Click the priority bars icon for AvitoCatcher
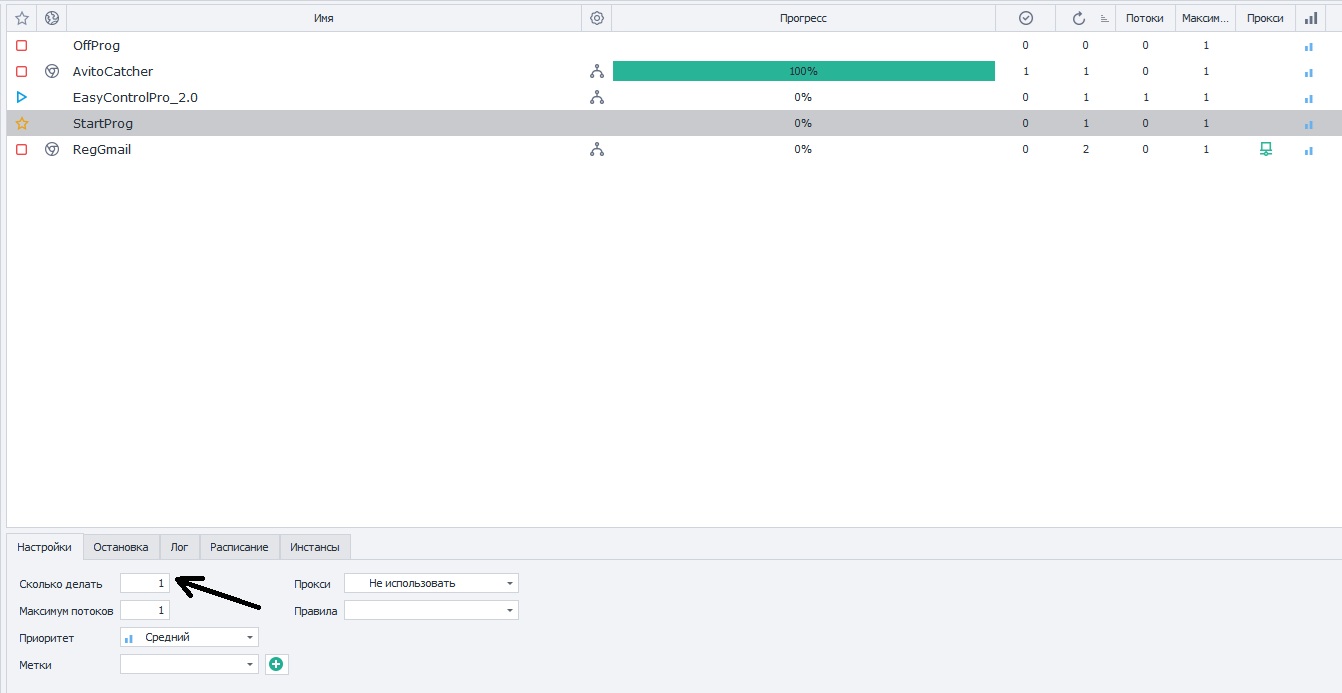Viewport: 1342px width, 693px height. pyautogui.click(x=1309, y=73)
